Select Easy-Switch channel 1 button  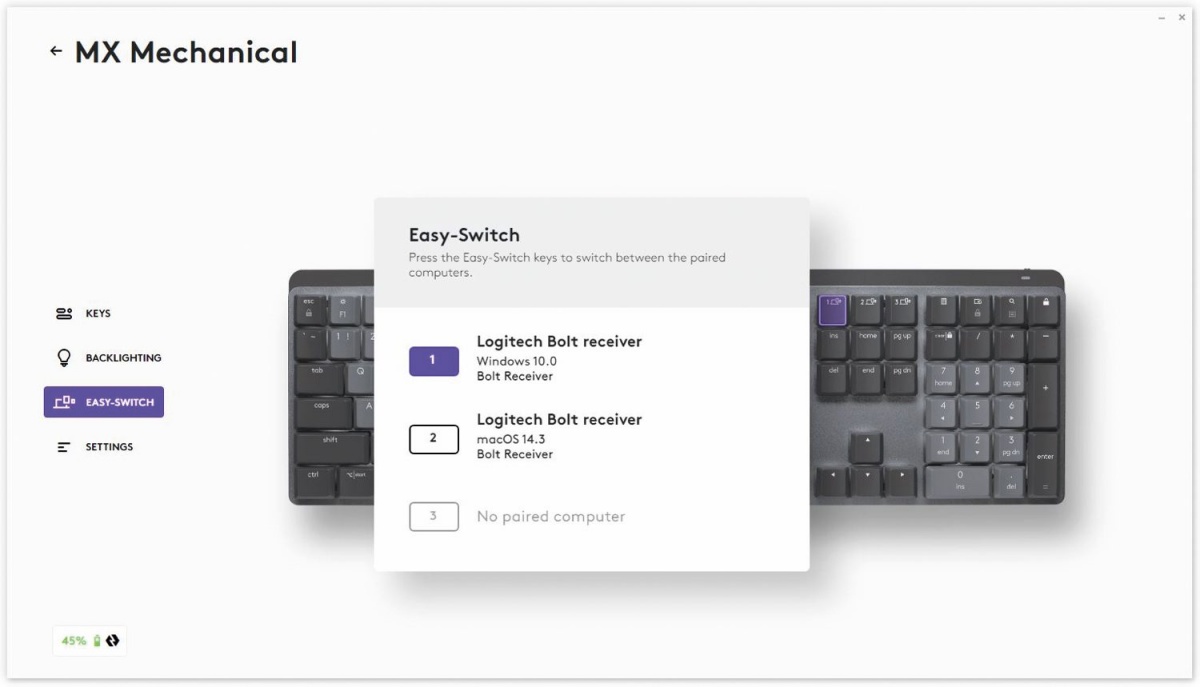(434, 360)
